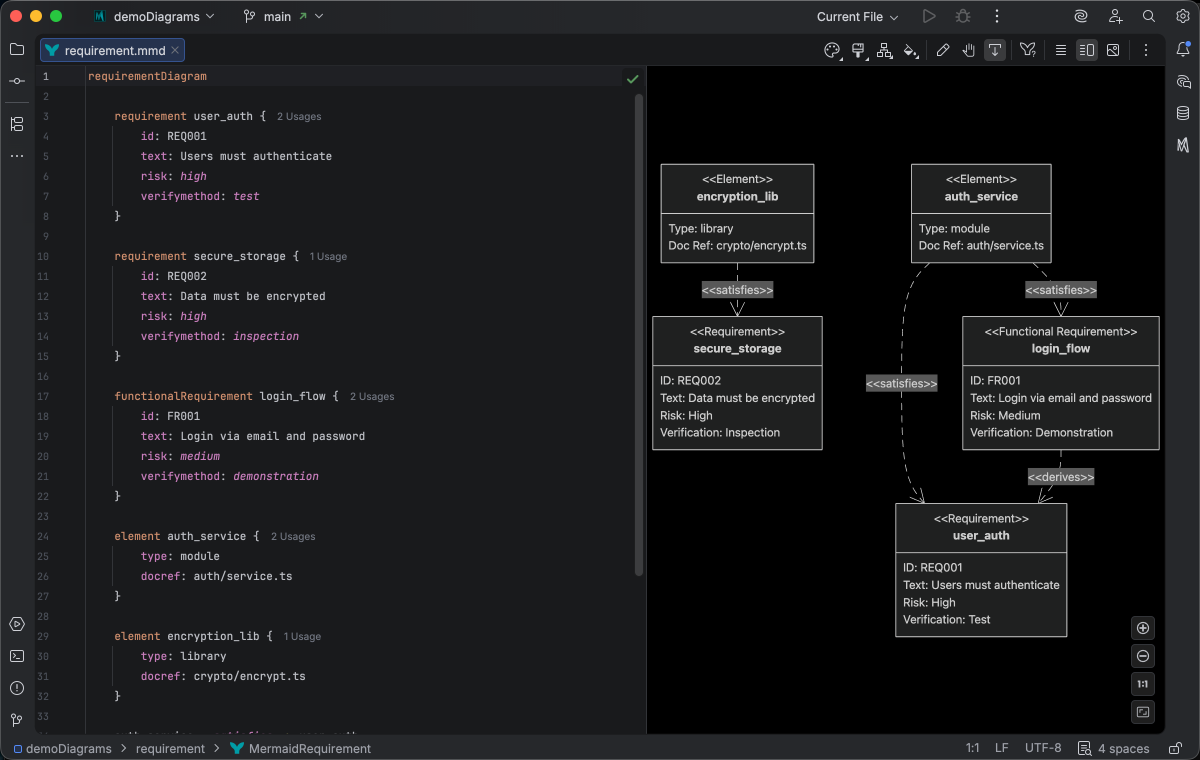Viewport: 1200px width, 760px height.
Task: Open the Current File run configuration dropdown
Action: [857, 16]
